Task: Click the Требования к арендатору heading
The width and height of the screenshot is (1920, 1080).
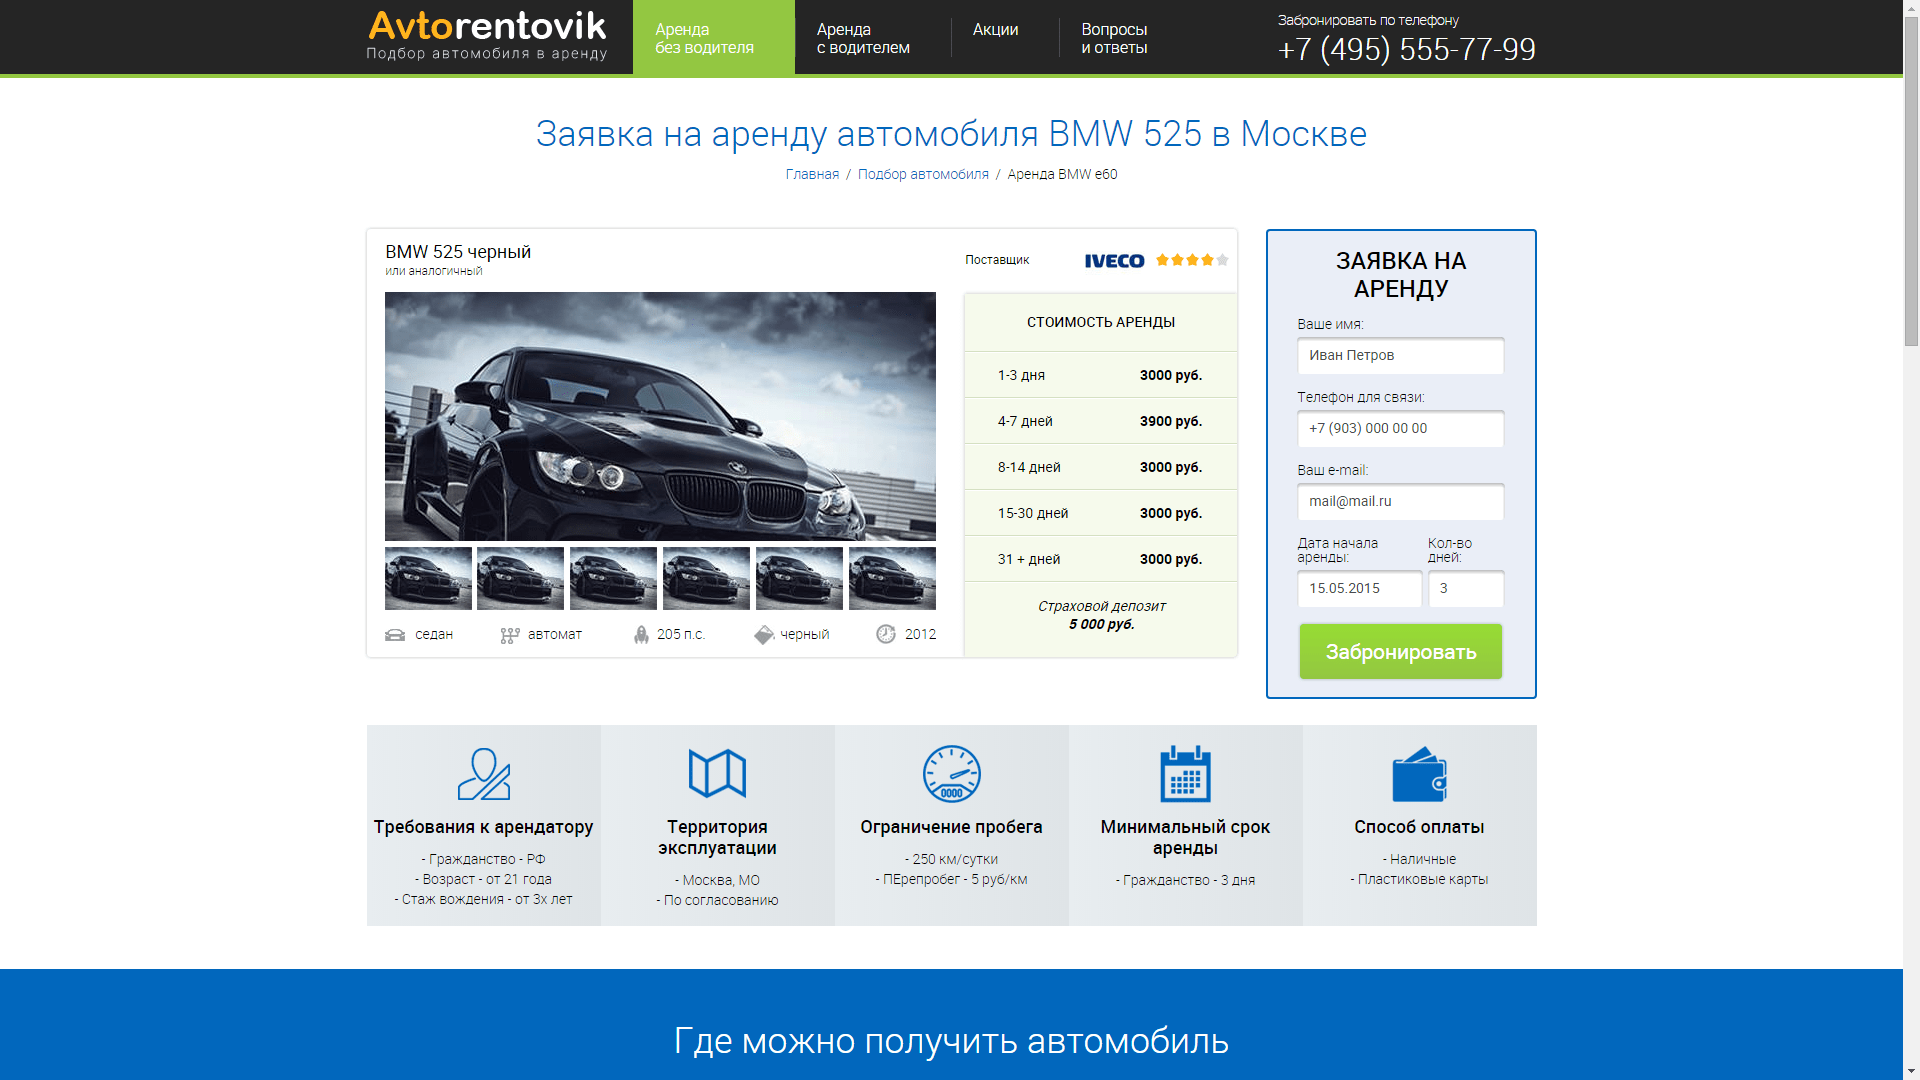Action: [x=484, y=827]
